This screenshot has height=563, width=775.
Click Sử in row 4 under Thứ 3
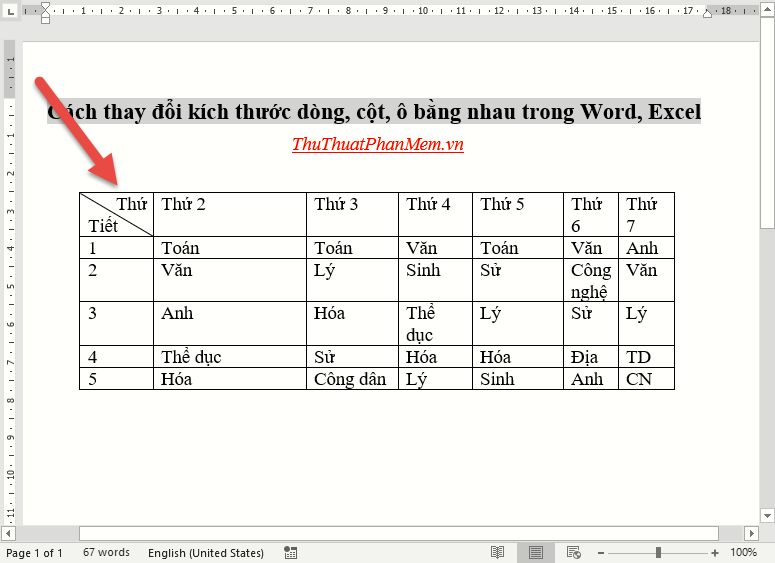352,357
